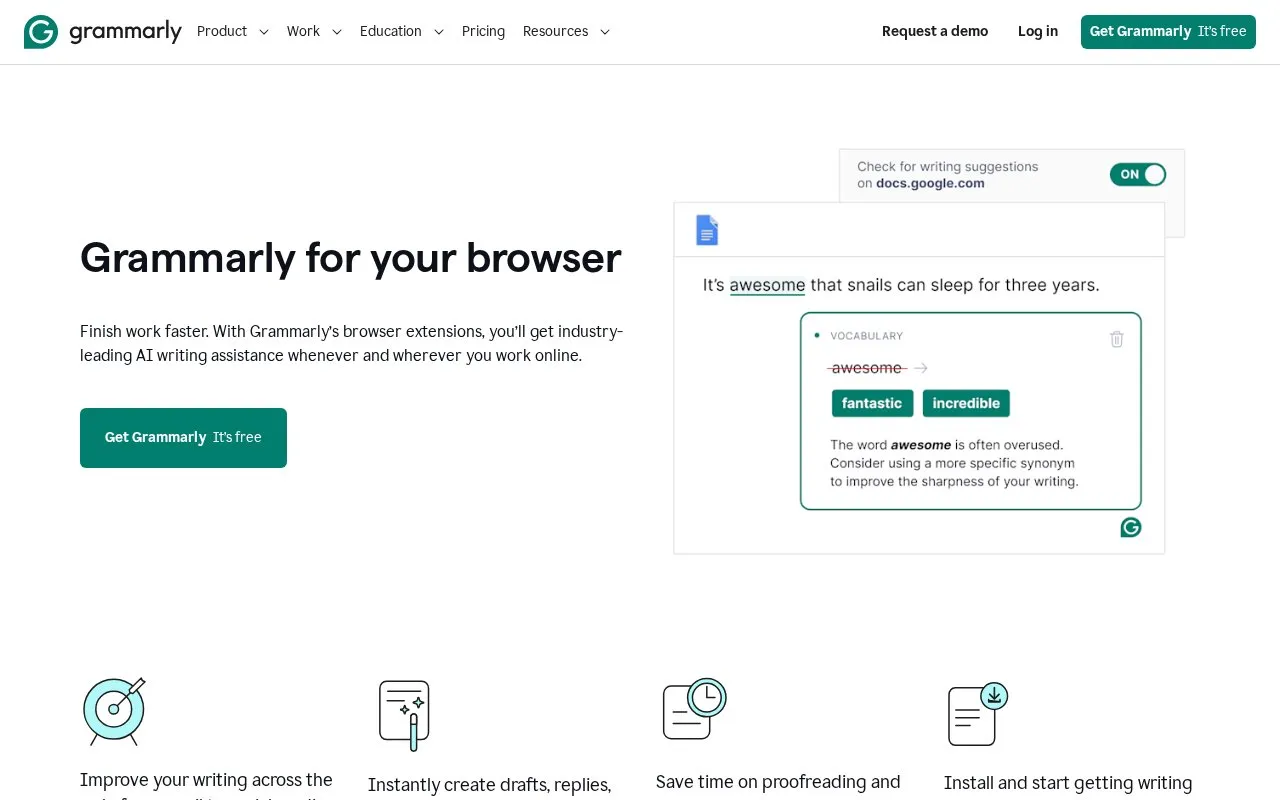This screenshot has height=800, width=1280.
Task: Go to the Pricing page
Action: (483, 31)
